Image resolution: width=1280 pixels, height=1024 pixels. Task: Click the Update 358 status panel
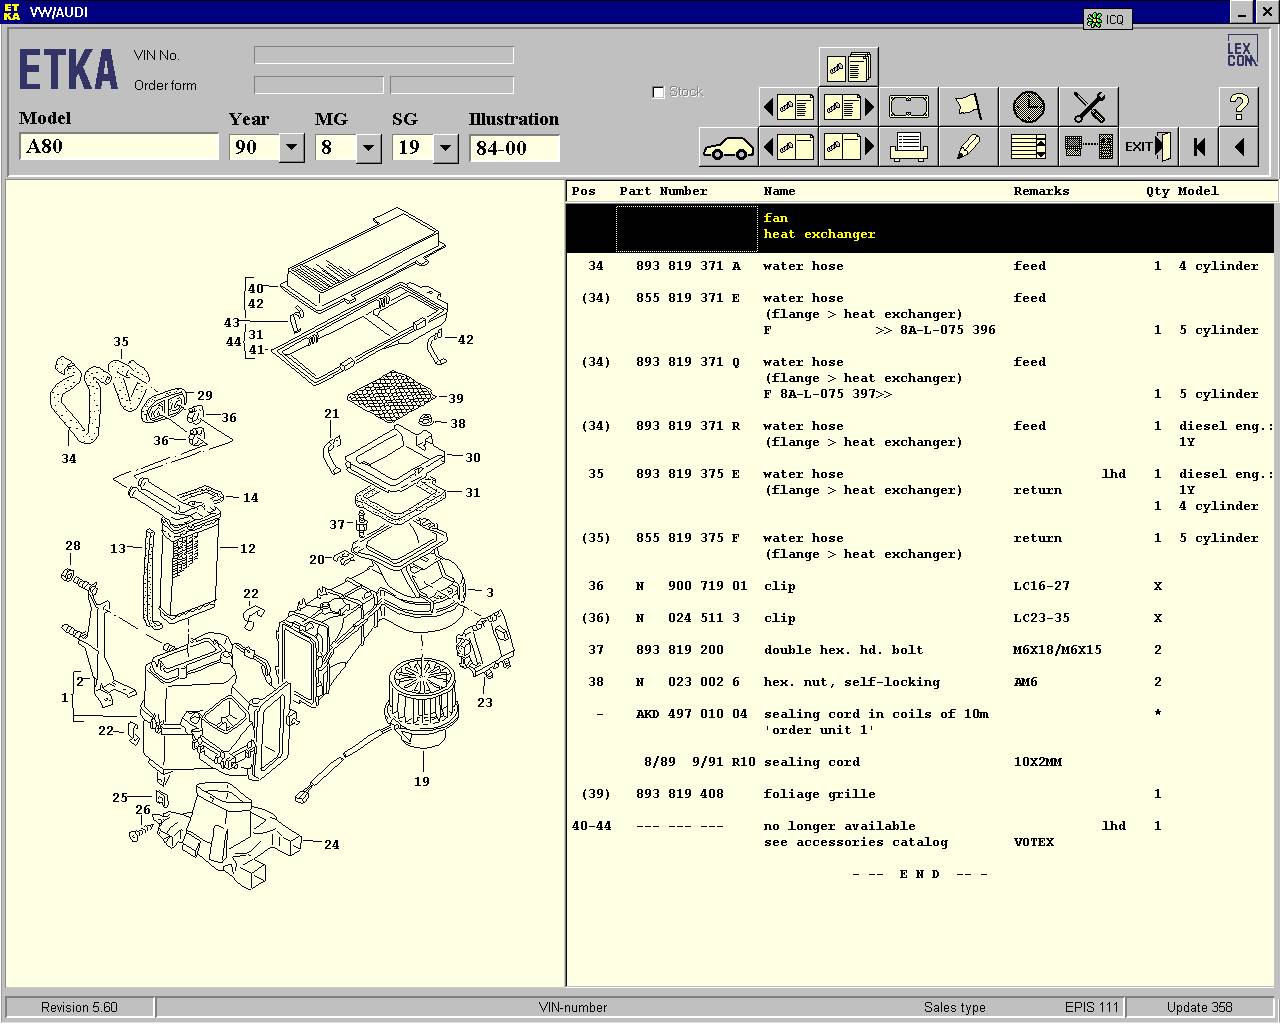(1200, 1007)
